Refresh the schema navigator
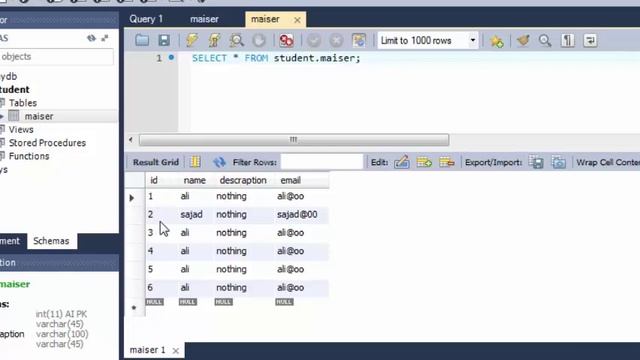Image resolution: width=640 pixels, height=360 pixels. tap(91, 38)
